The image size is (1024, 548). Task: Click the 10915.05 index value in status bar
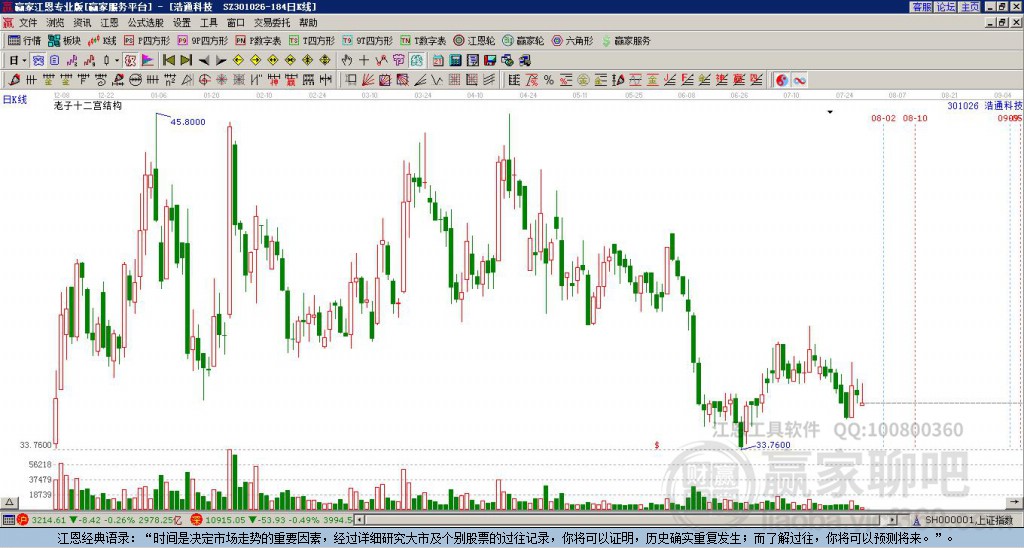tap(223, 520)
